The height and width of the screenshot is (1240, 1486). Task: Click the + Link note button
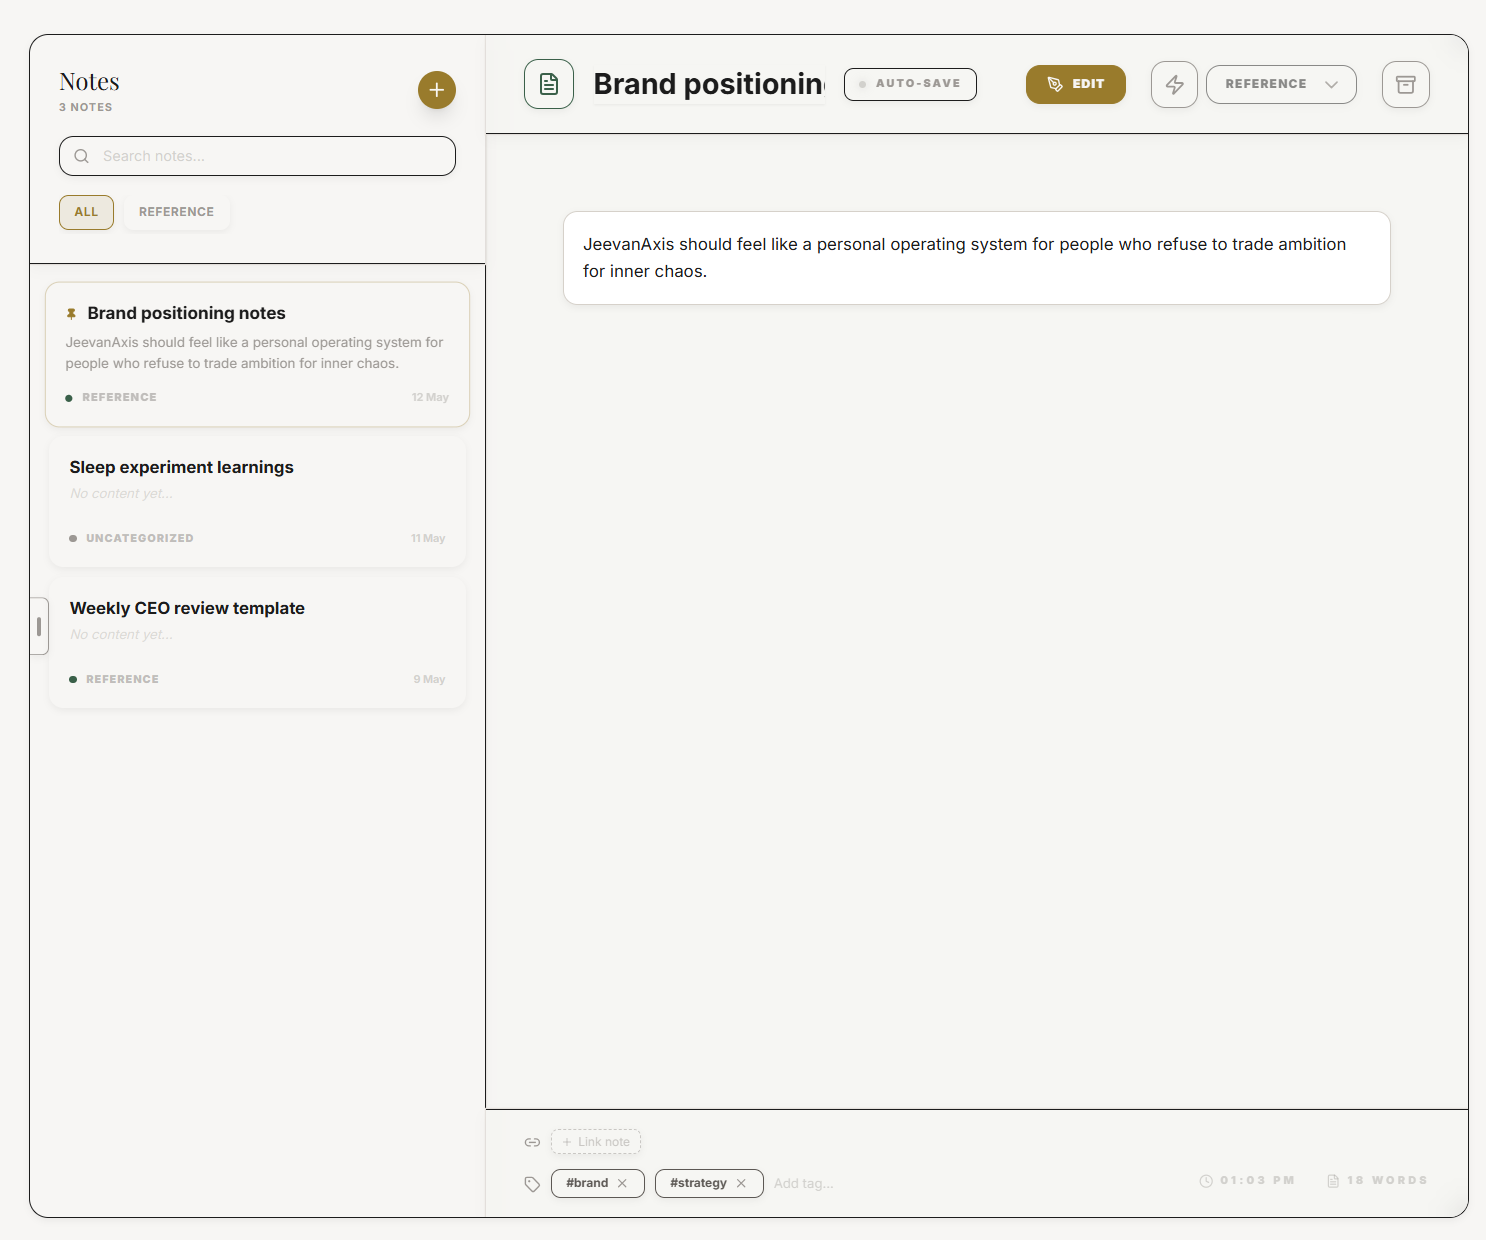pyautogui.click(x=596, y=1142)
